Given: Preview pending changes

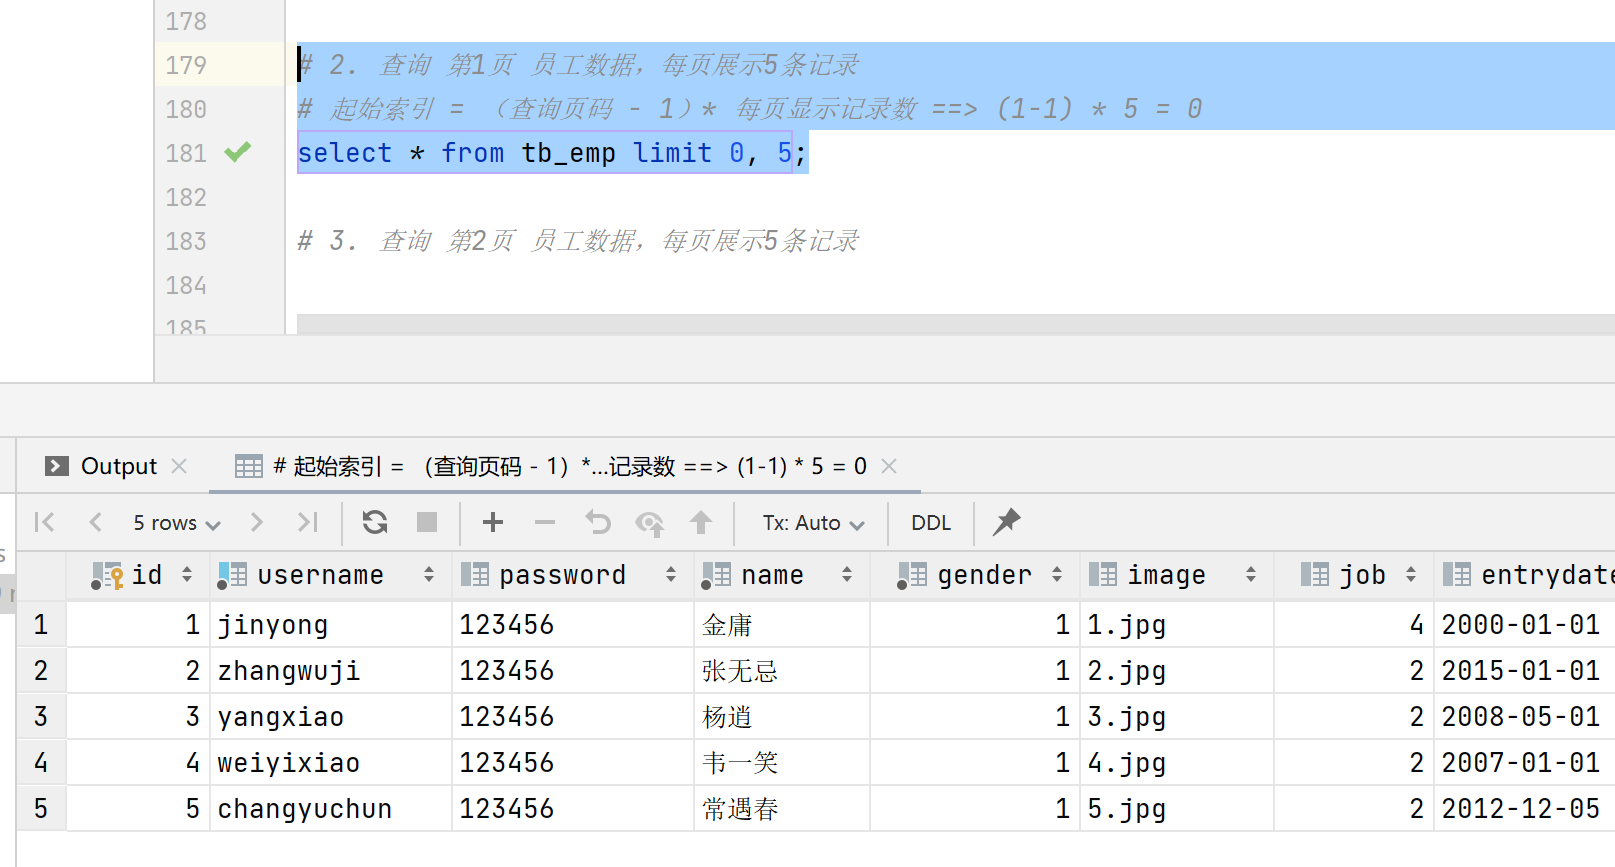Looking at the screenshot, I should 650,523.
